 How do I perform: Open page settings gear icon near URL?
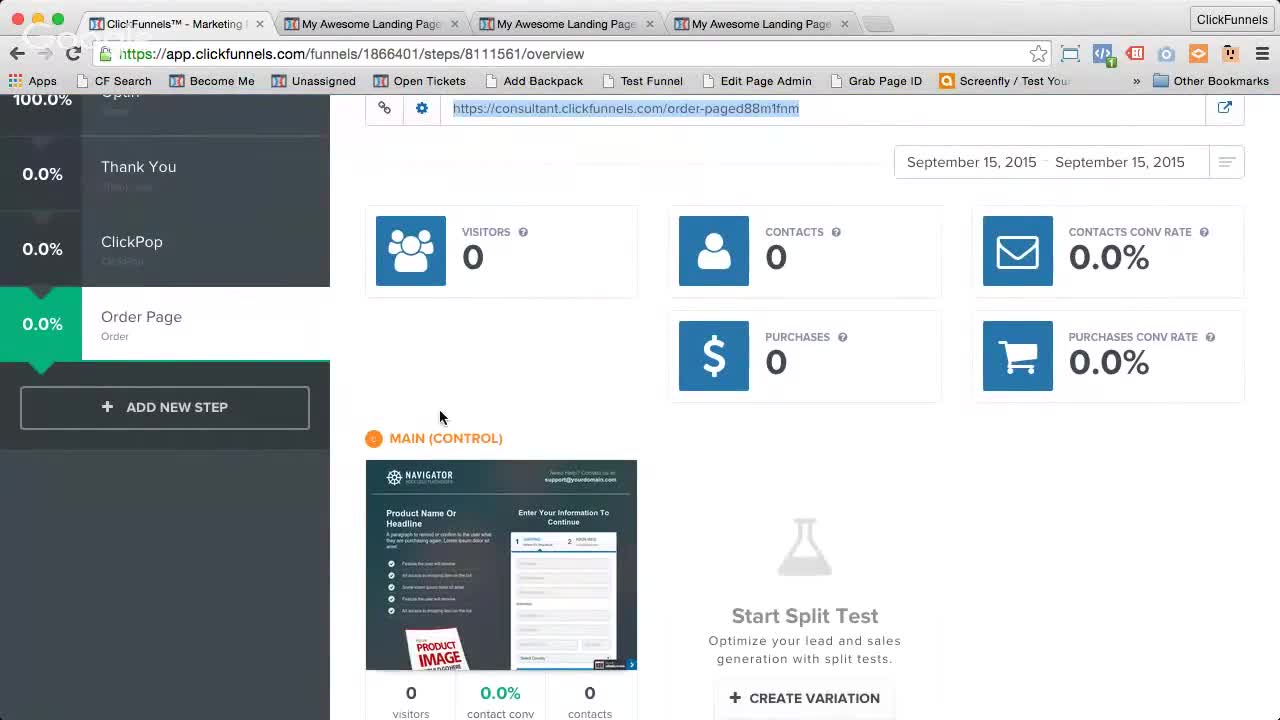tap(422, 108)
